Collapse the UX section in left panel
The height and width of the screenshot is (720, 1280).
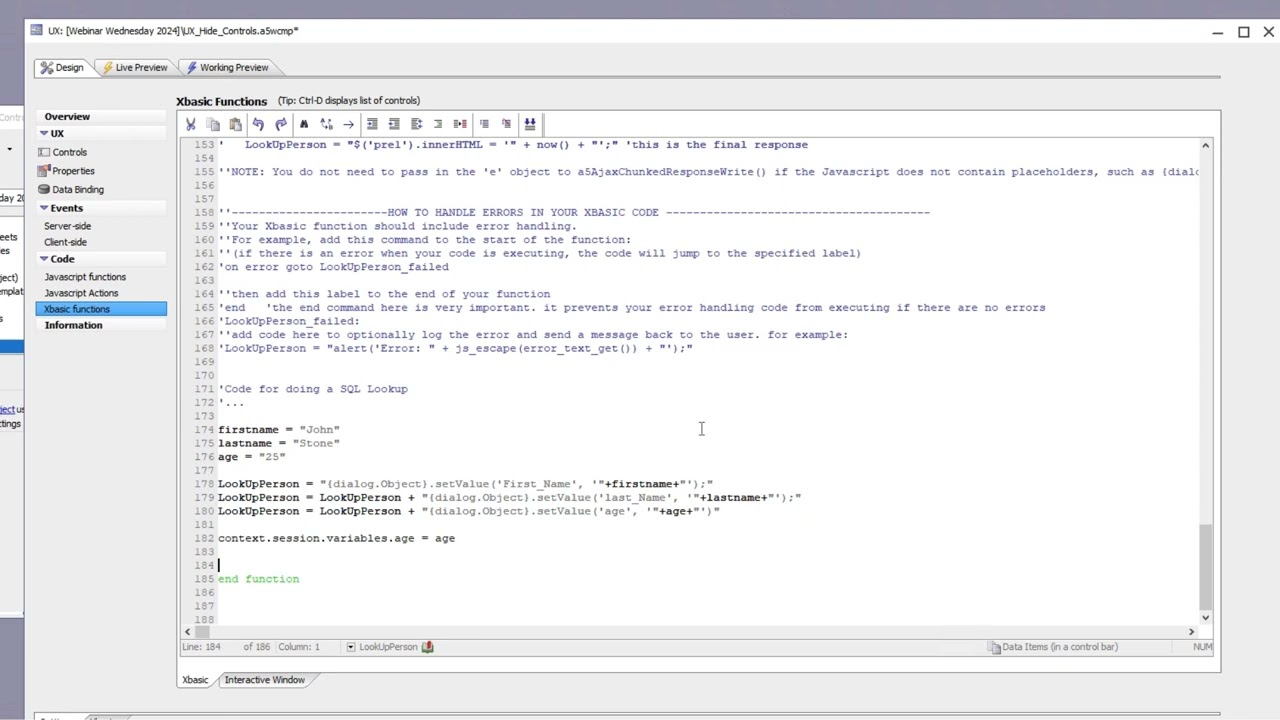pyautogui.click(x=44, y=133)
